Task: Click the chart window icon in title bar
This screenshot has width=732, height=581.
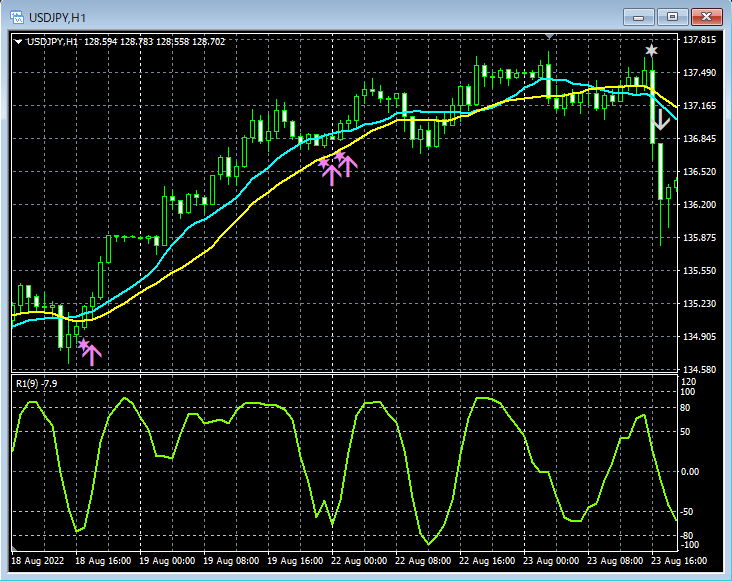Action: coord(17,18)
